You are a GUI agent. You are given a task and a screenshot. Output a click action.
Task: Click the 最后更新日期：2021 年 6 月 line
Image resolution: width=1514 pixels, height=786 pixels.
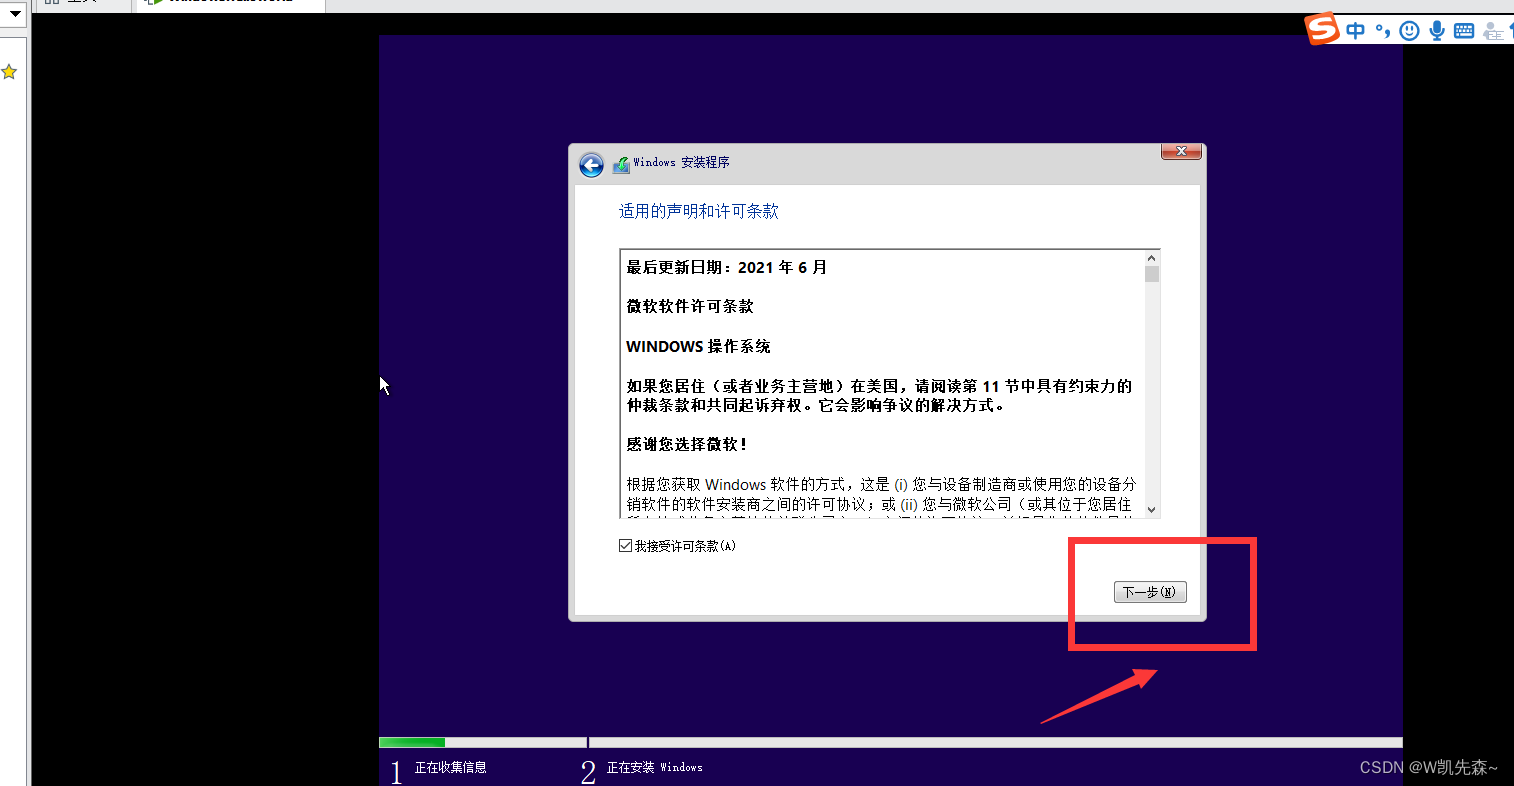click(x=727, y=267)
